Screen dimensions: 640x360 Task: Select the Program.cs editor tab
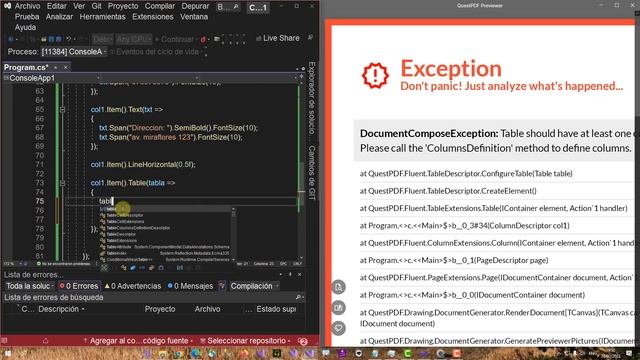[26, 67]
